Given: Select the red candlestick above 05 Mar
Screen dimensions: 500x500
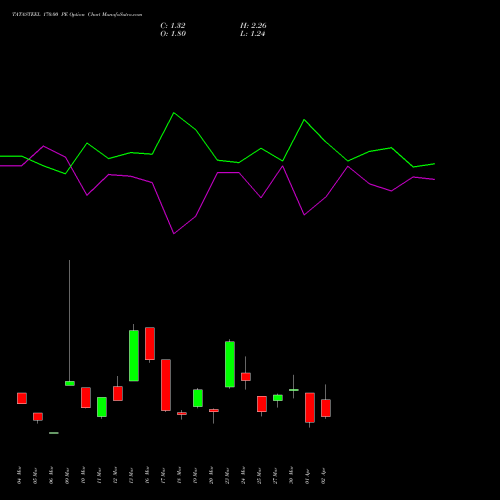Looking at the screenshot, I should click(x=38, y=417).
